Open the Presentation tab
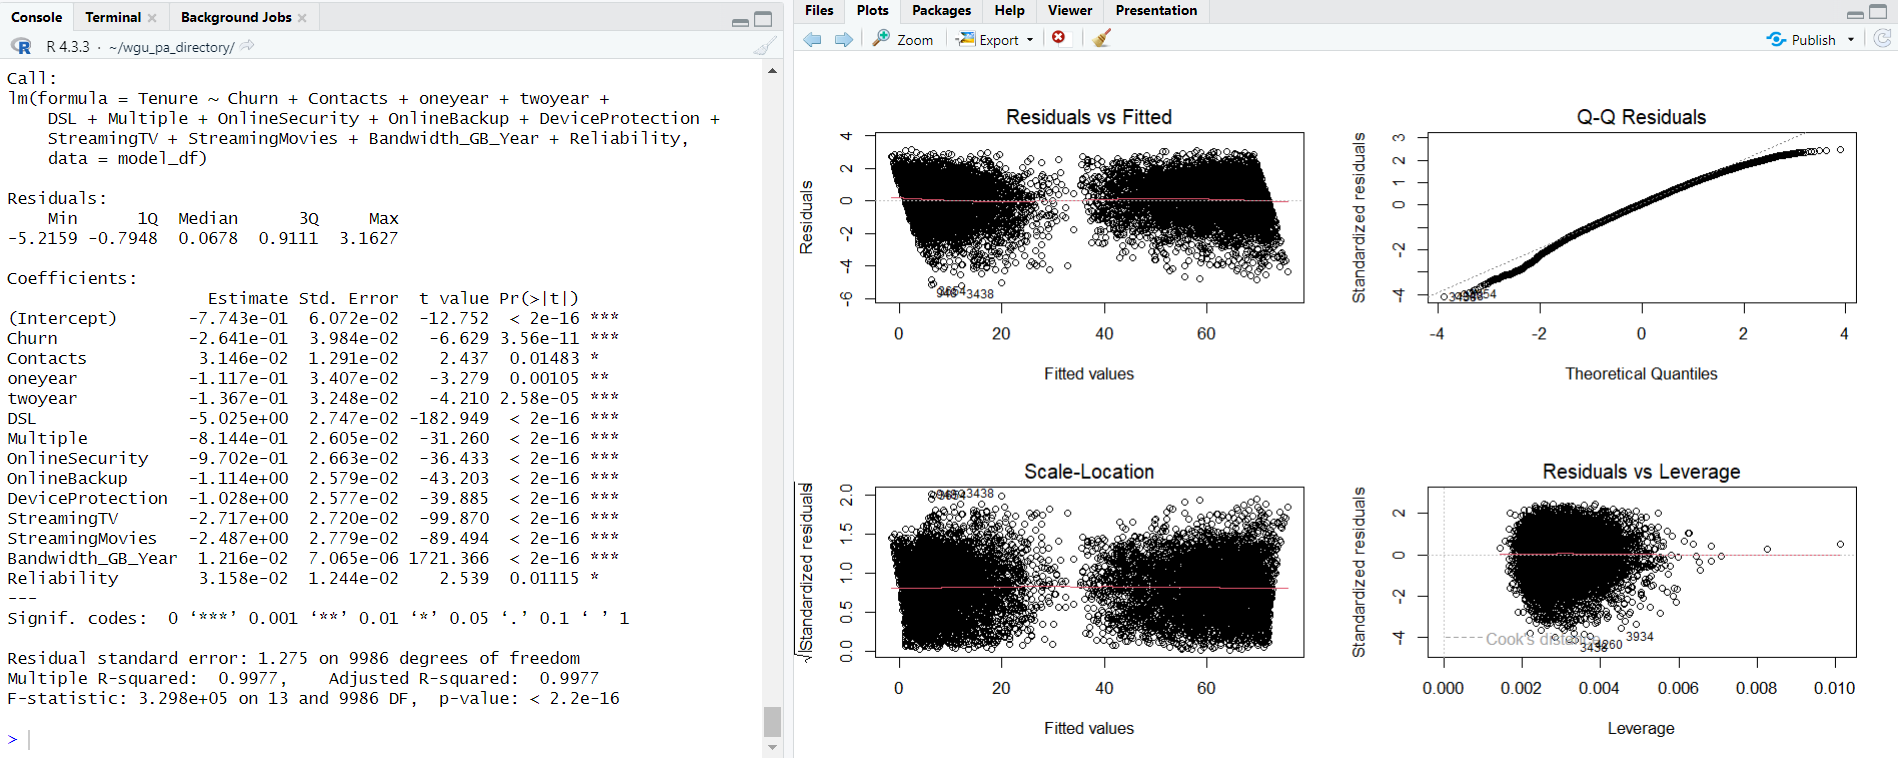1898x758 pixels. (1156, 10)
